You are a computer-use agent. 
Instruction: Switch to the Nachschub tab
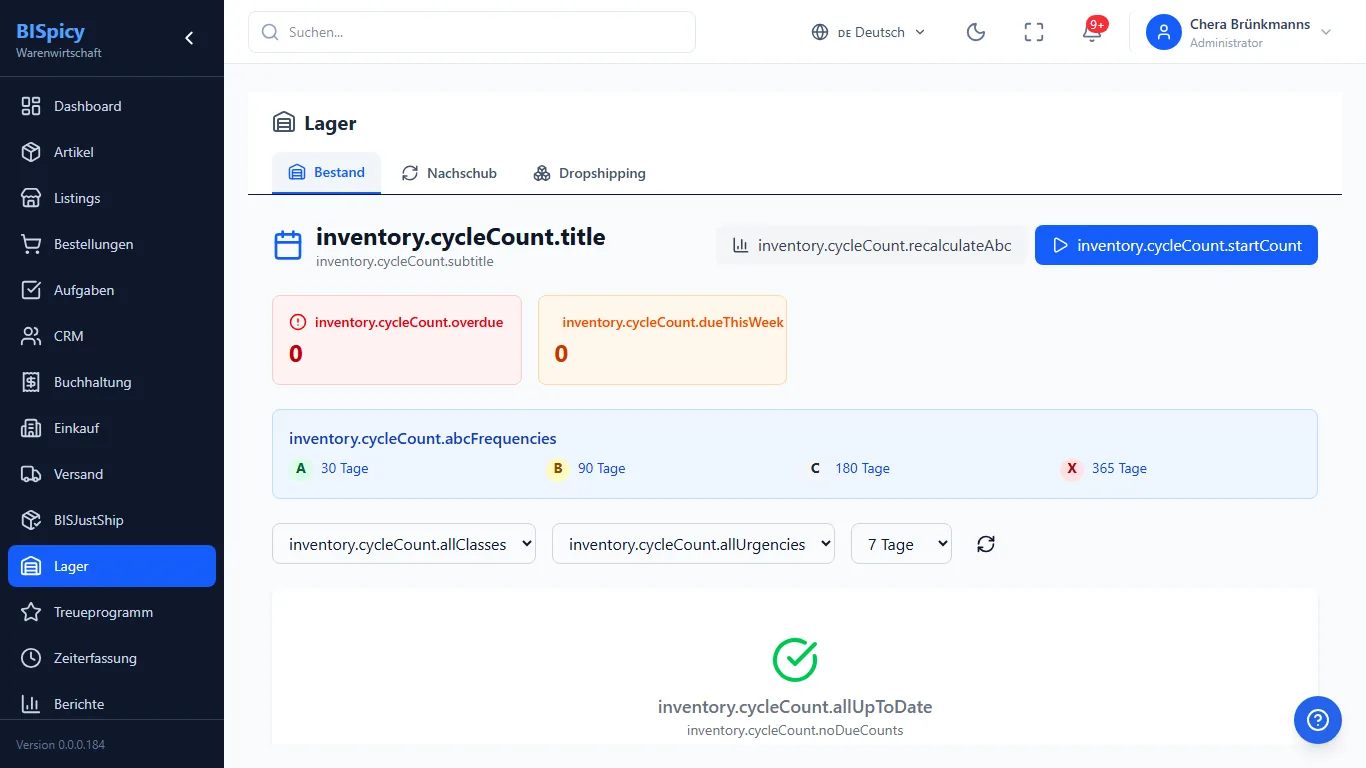pyautogui.click(x=449, y=173)
